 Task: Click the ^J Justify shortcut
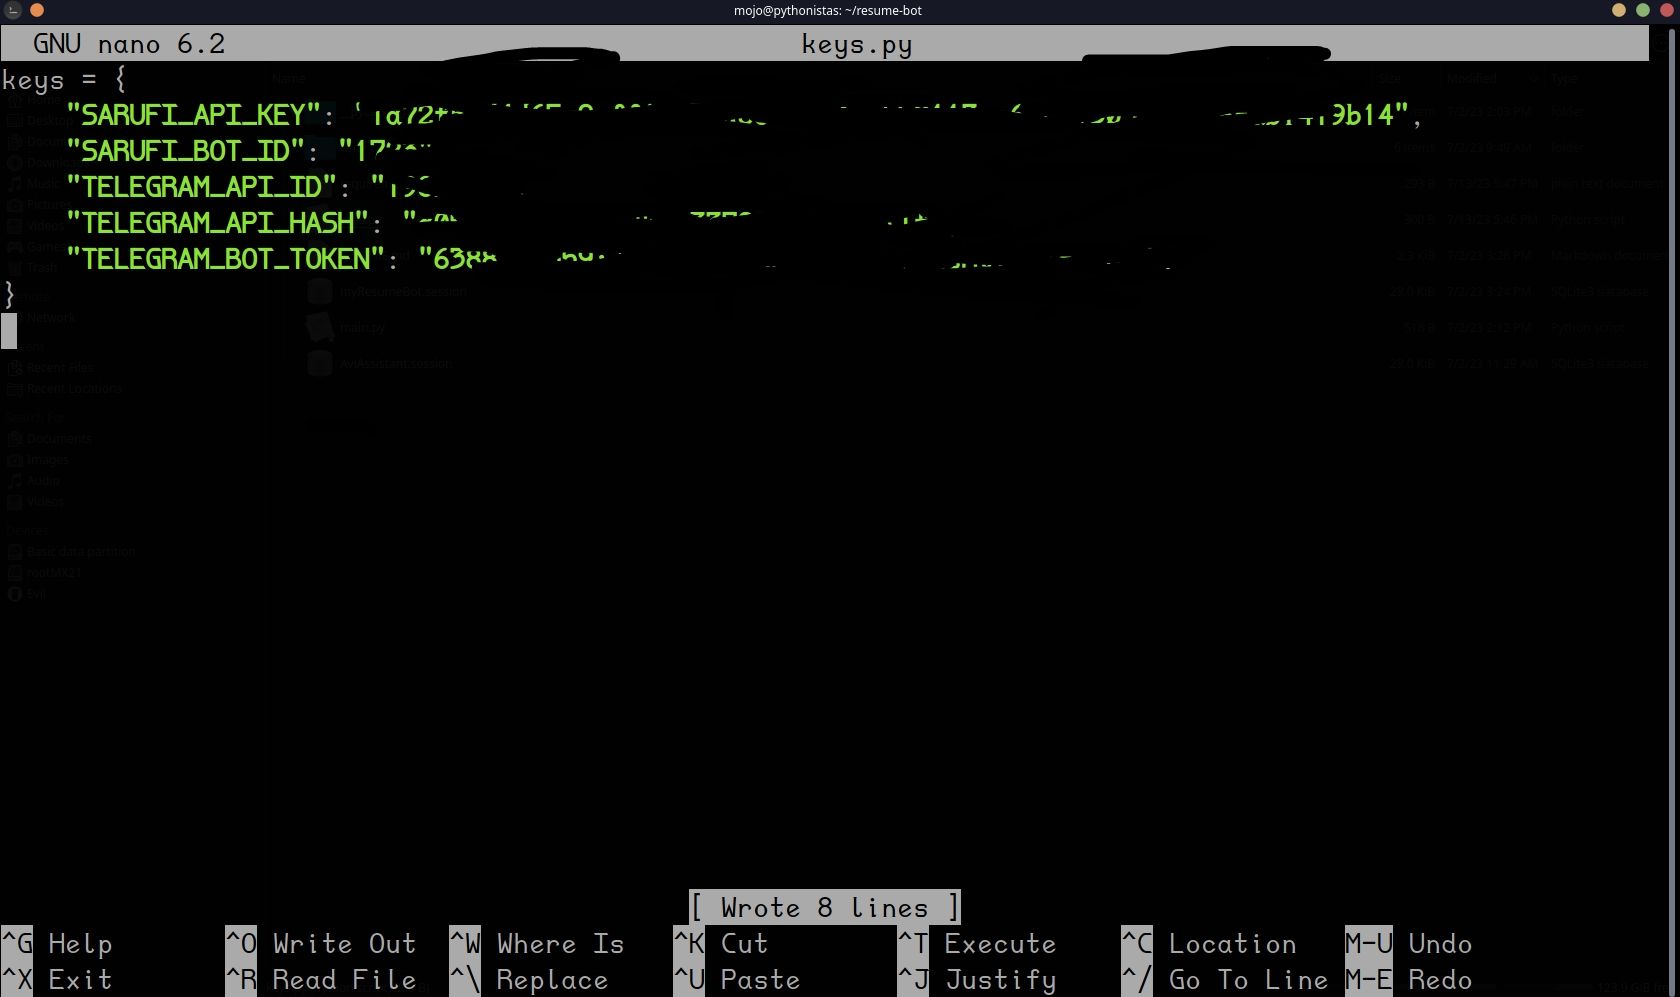(977, 980)
